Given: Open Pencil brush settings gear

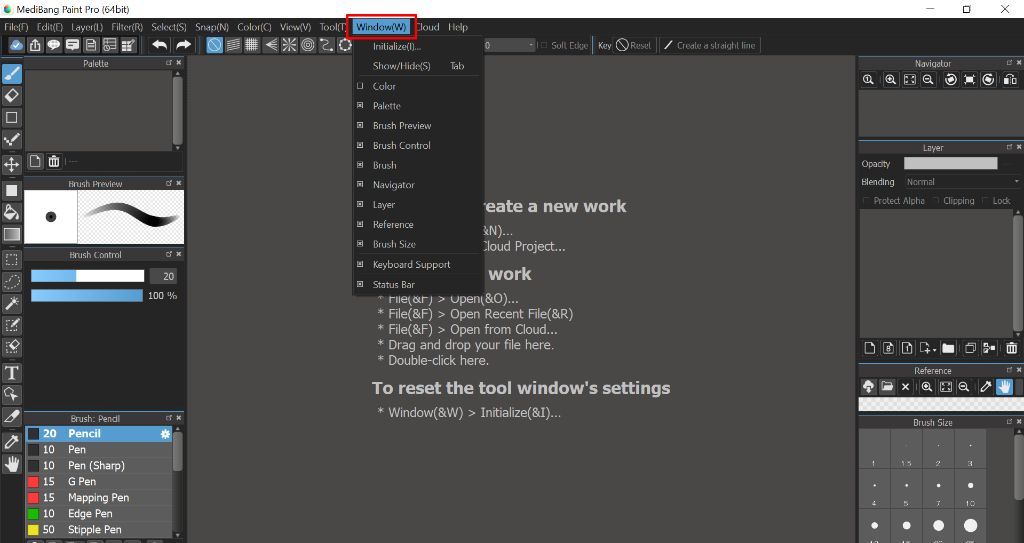Looking at the screenshot, I should click(x=165, y=434).
